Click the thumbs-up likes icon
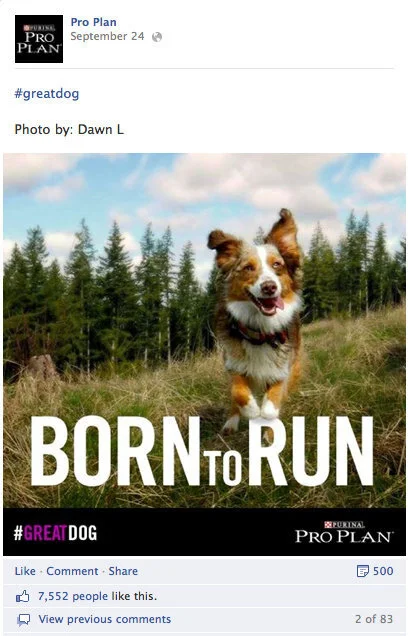The image size is (408, 636). click(23, 596)
